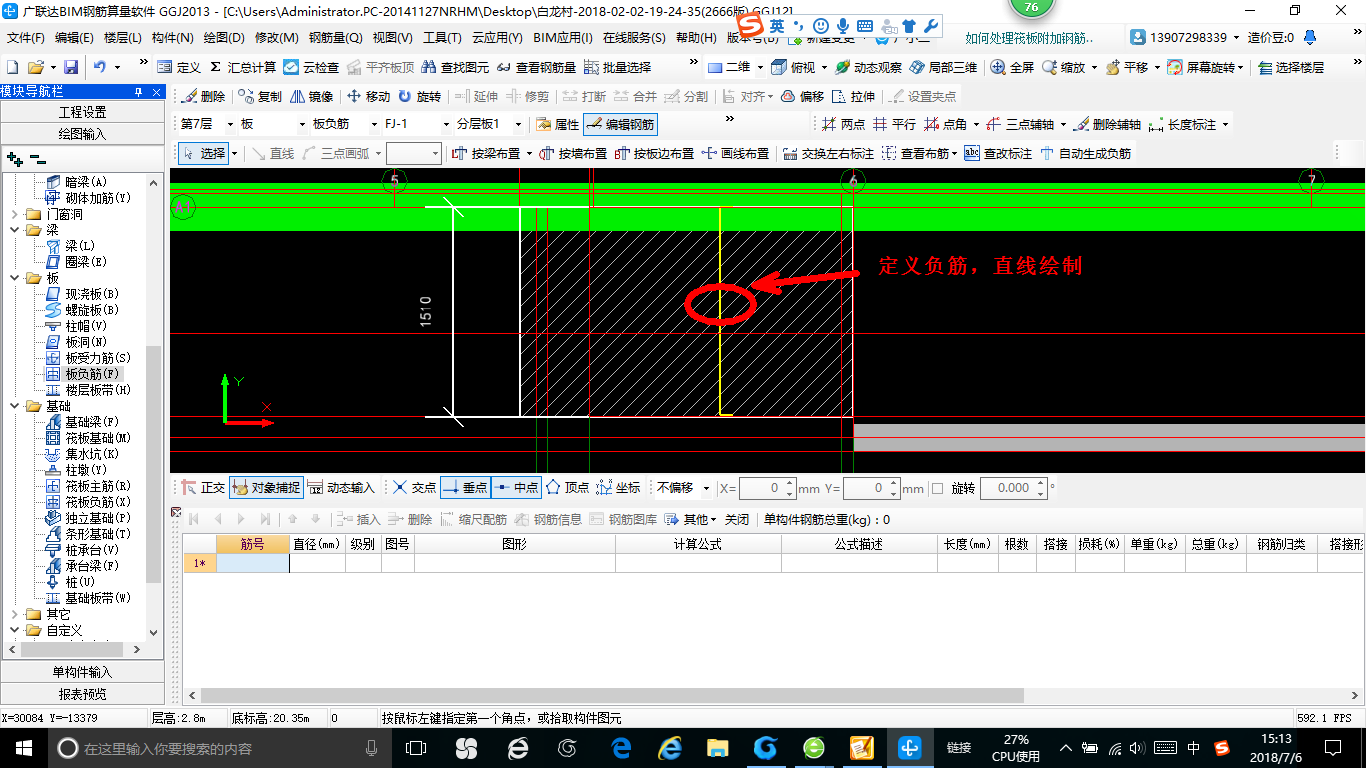Expand the 门窗洞 tree node
This screenshot has width=1366, height=768.
point(15,214)
